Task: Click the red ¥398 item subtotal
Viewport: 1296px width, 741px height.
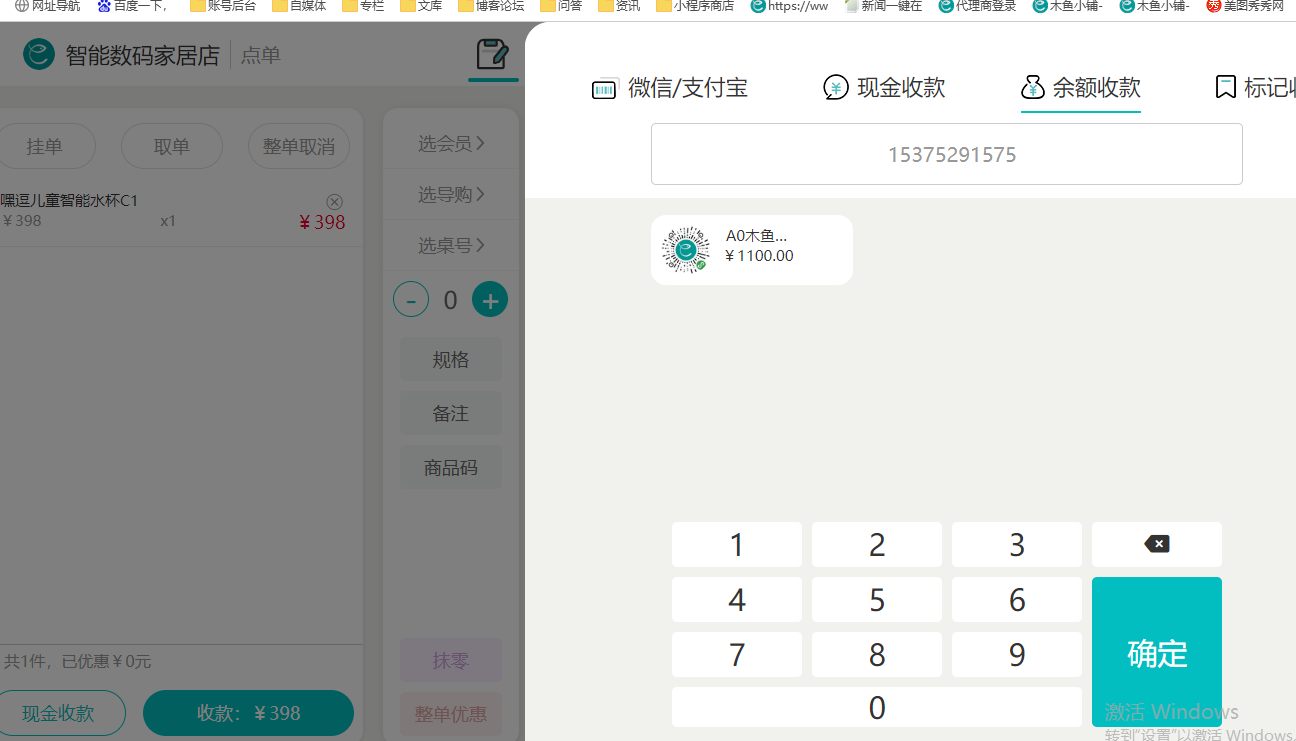Action: 322,222
